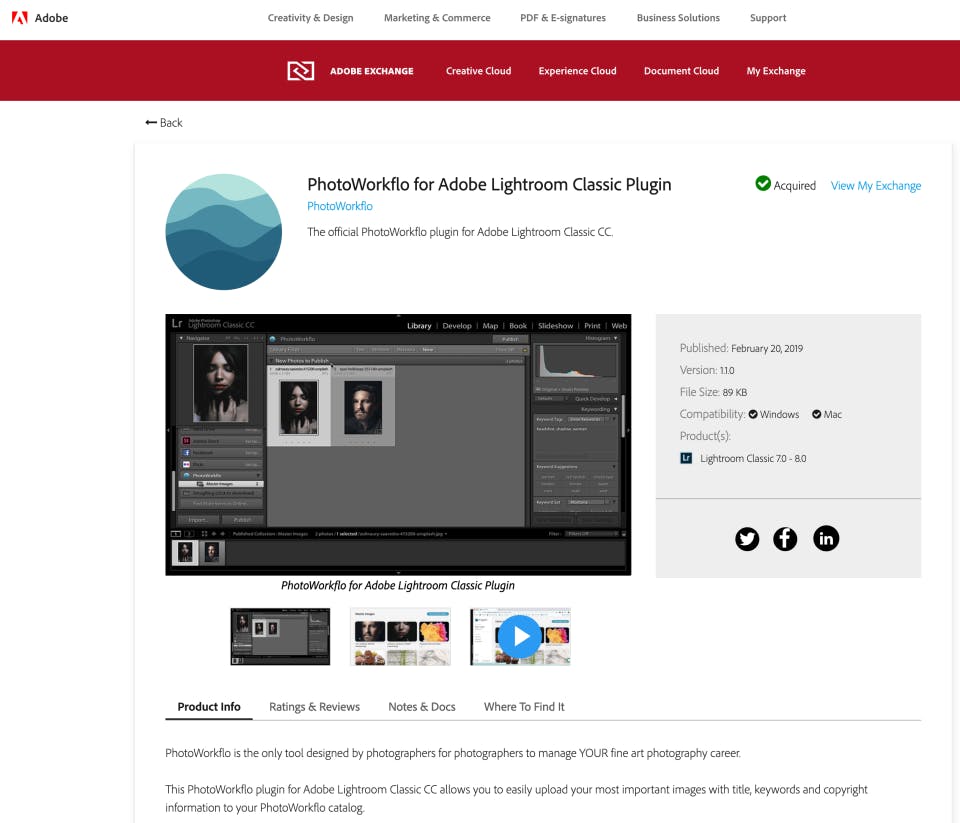Share on Facebook icon
The image size is (960, 823).
[785, 539]
